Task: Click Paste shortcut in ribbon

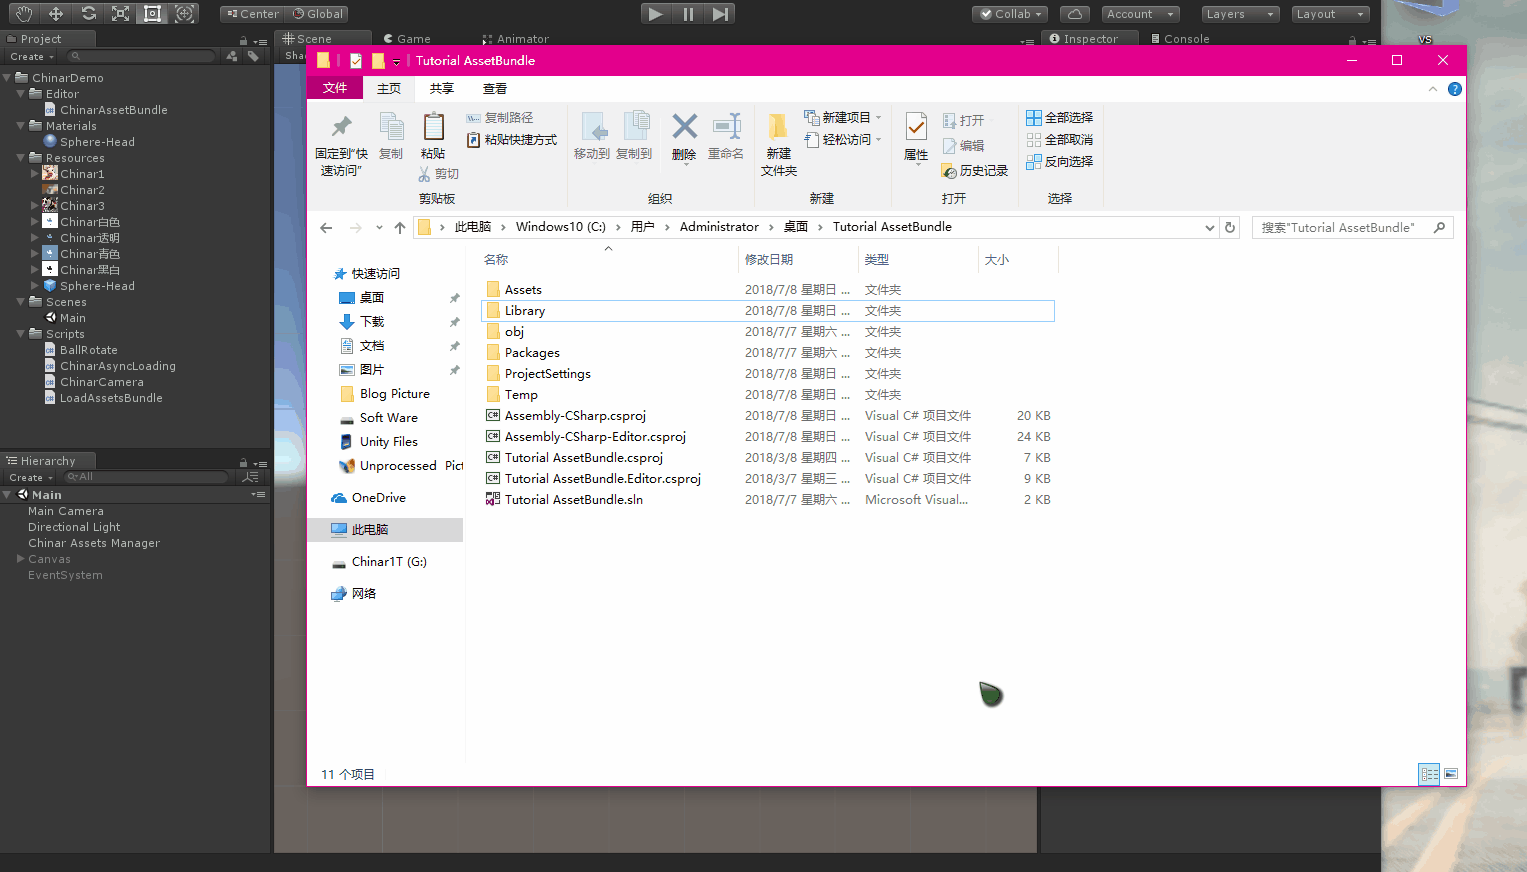Action: 512,140
